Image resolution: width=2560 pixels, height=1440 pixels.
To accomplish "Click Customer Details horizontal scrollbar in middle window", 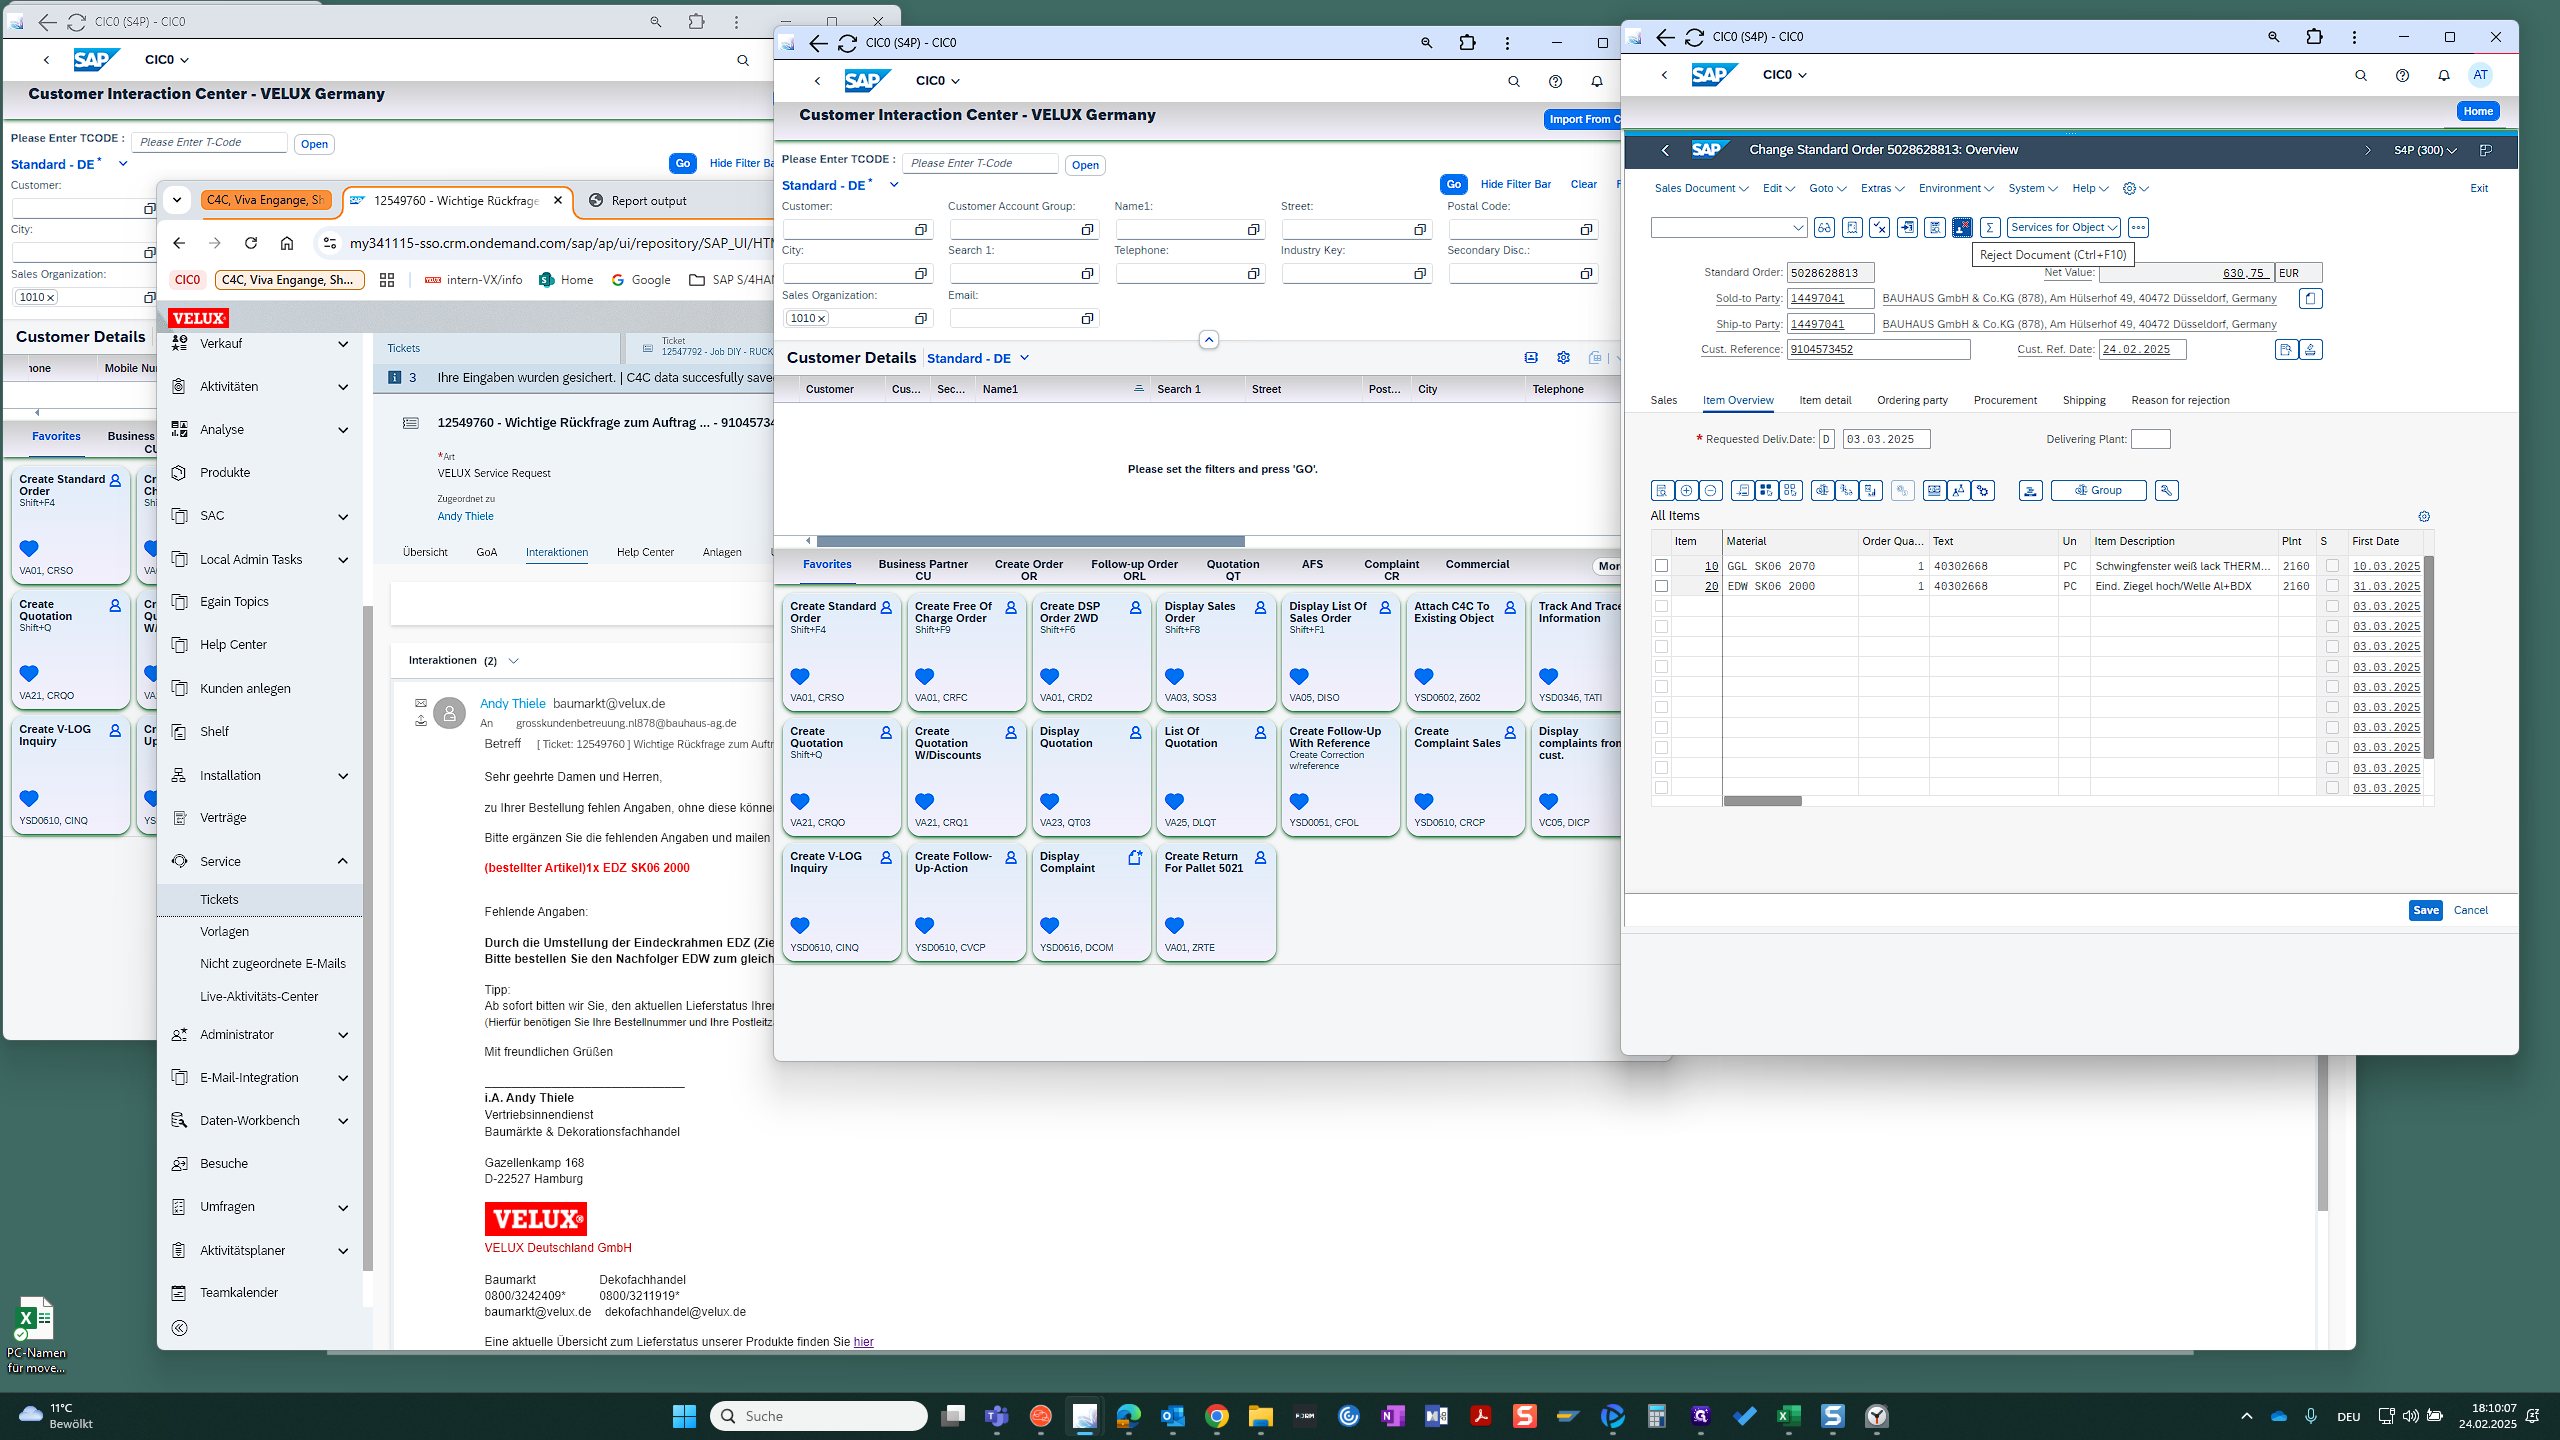I will 1031,541.
